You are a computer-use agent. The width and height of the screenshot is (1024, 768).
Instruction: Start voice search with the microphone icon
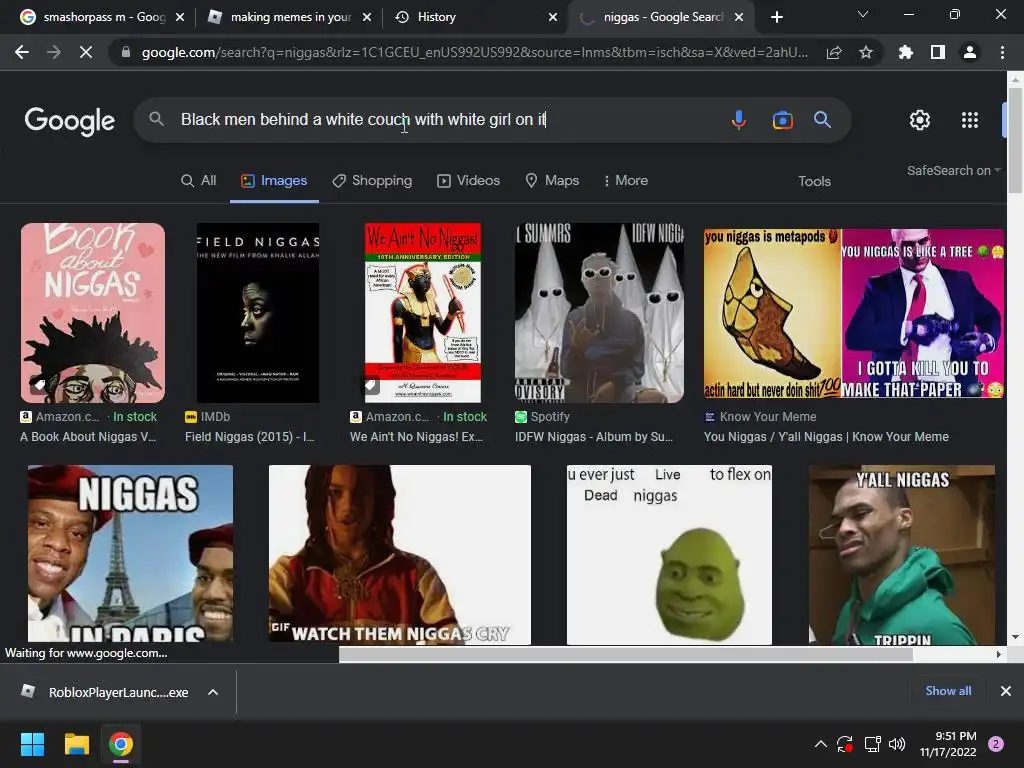coord(739,120)
